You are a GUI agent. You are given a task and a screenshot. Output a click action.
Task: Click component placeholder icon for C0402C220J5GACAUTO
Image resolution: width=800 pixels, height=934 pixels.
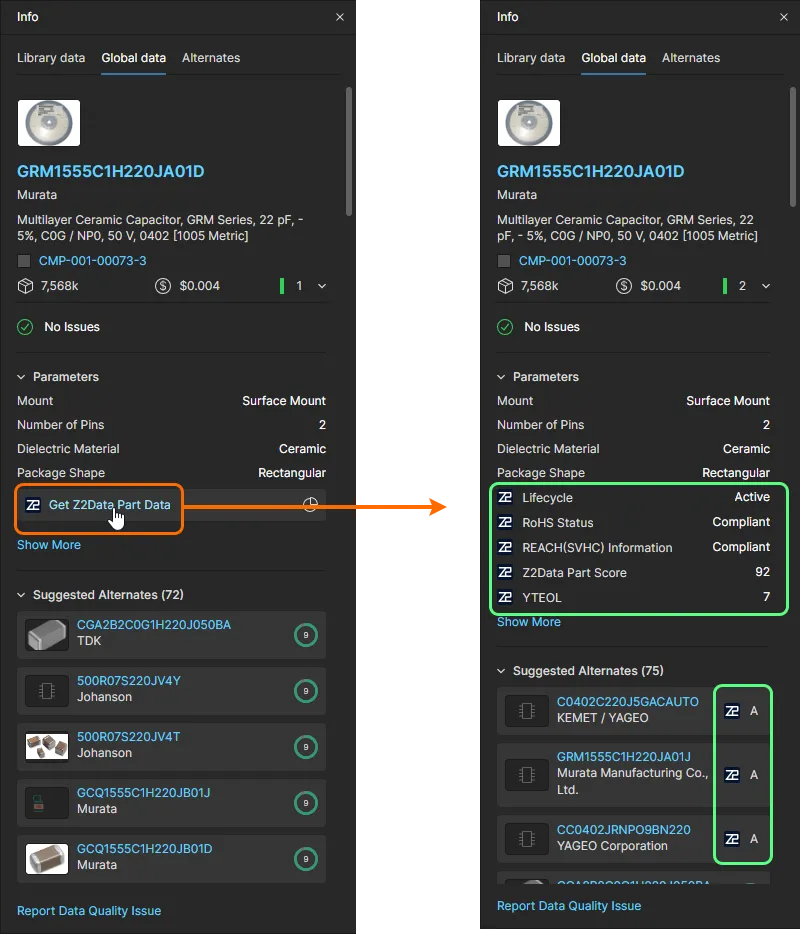pos(527,711)
